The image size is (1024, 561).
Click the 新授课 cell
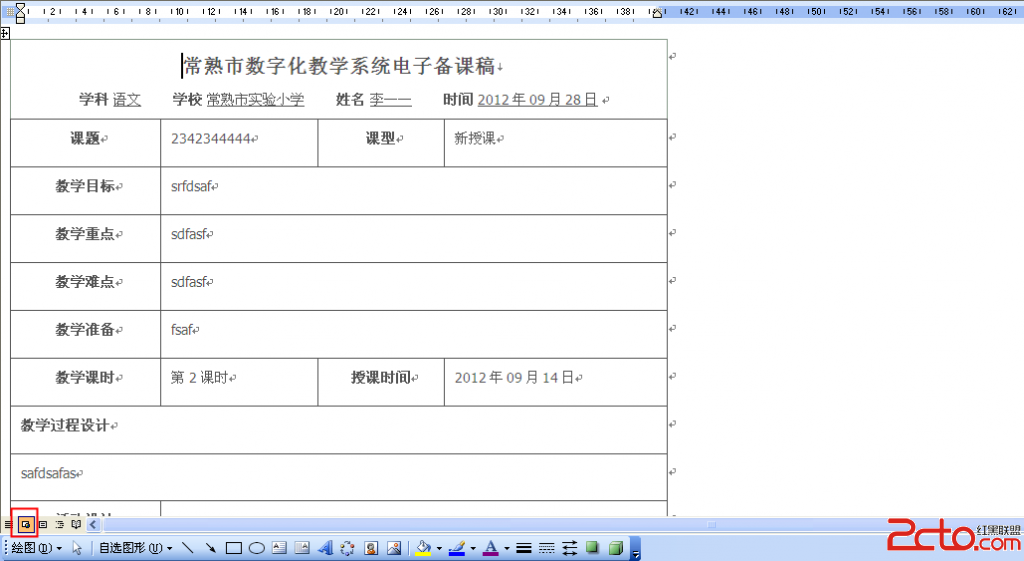pyautogui.click(x=556, y=142)
